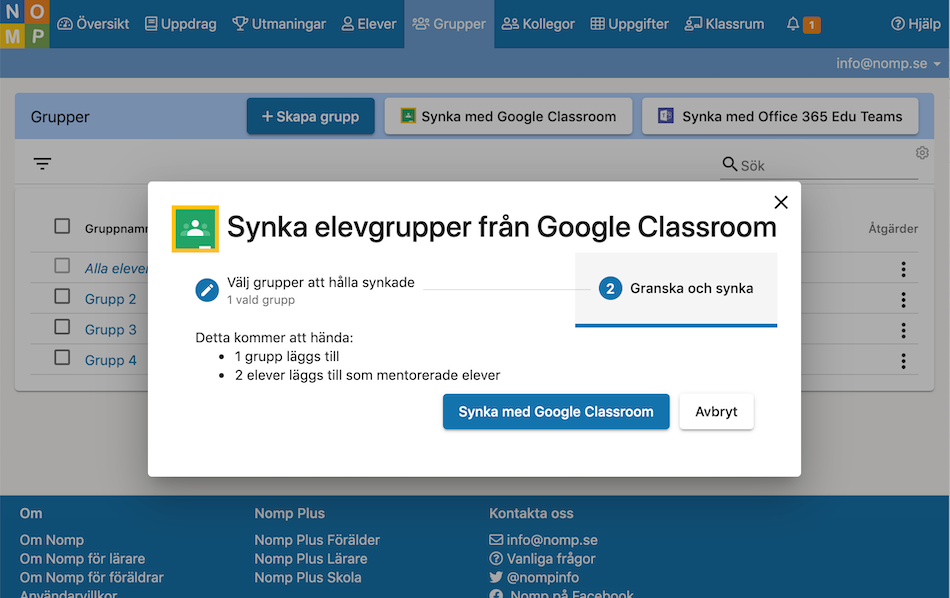
Task: Open Om Nomp för lärare link
Action: pos(82,559)
